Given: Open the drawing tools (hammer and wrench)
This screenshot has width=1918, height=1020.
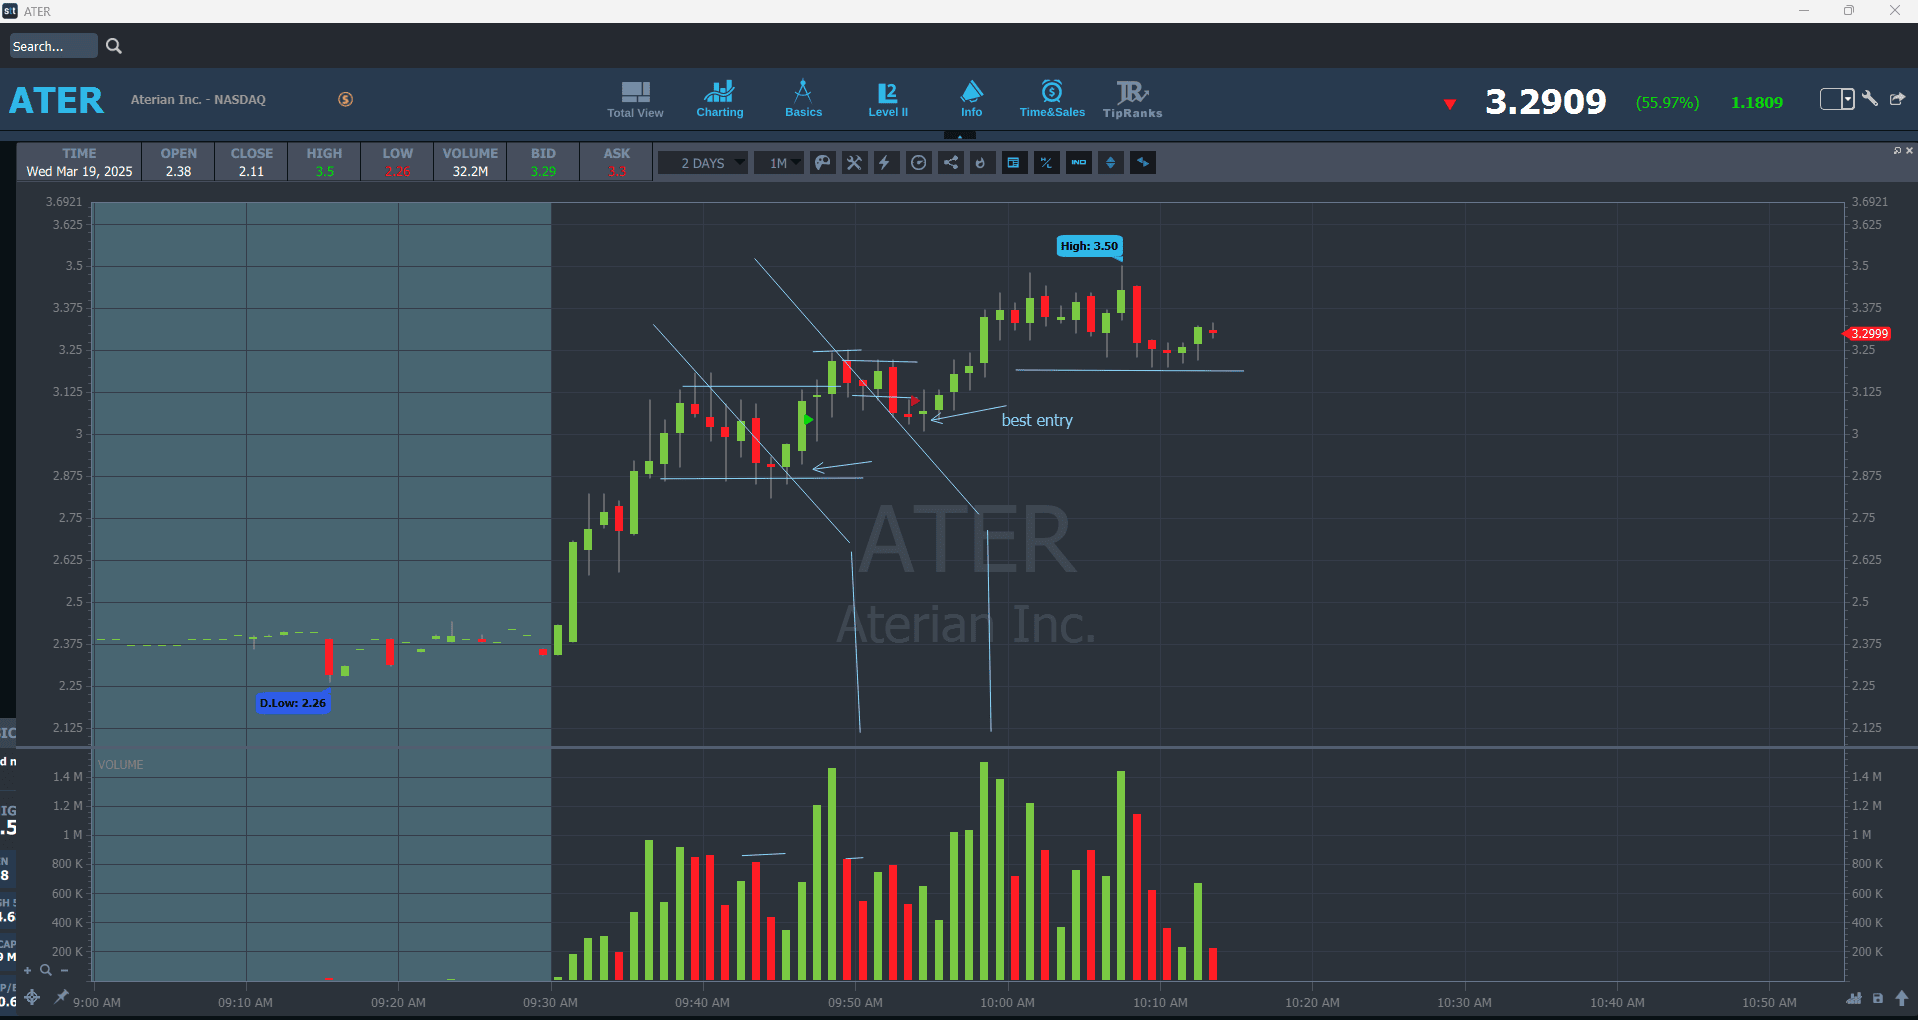Looking at the screenshot, I should click(x=855, y=162).
